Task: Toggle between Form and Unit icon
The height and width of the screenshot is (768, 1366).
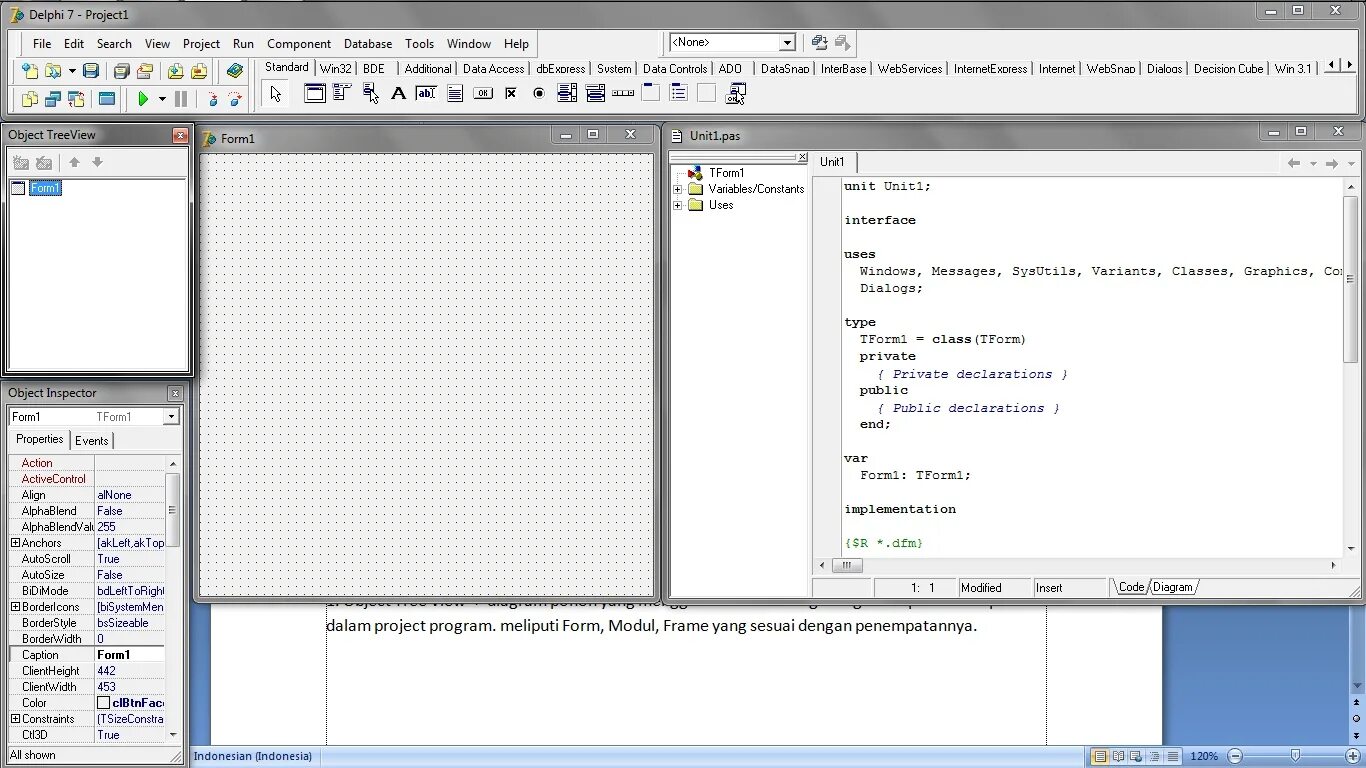Action: [x=76, y=99]
